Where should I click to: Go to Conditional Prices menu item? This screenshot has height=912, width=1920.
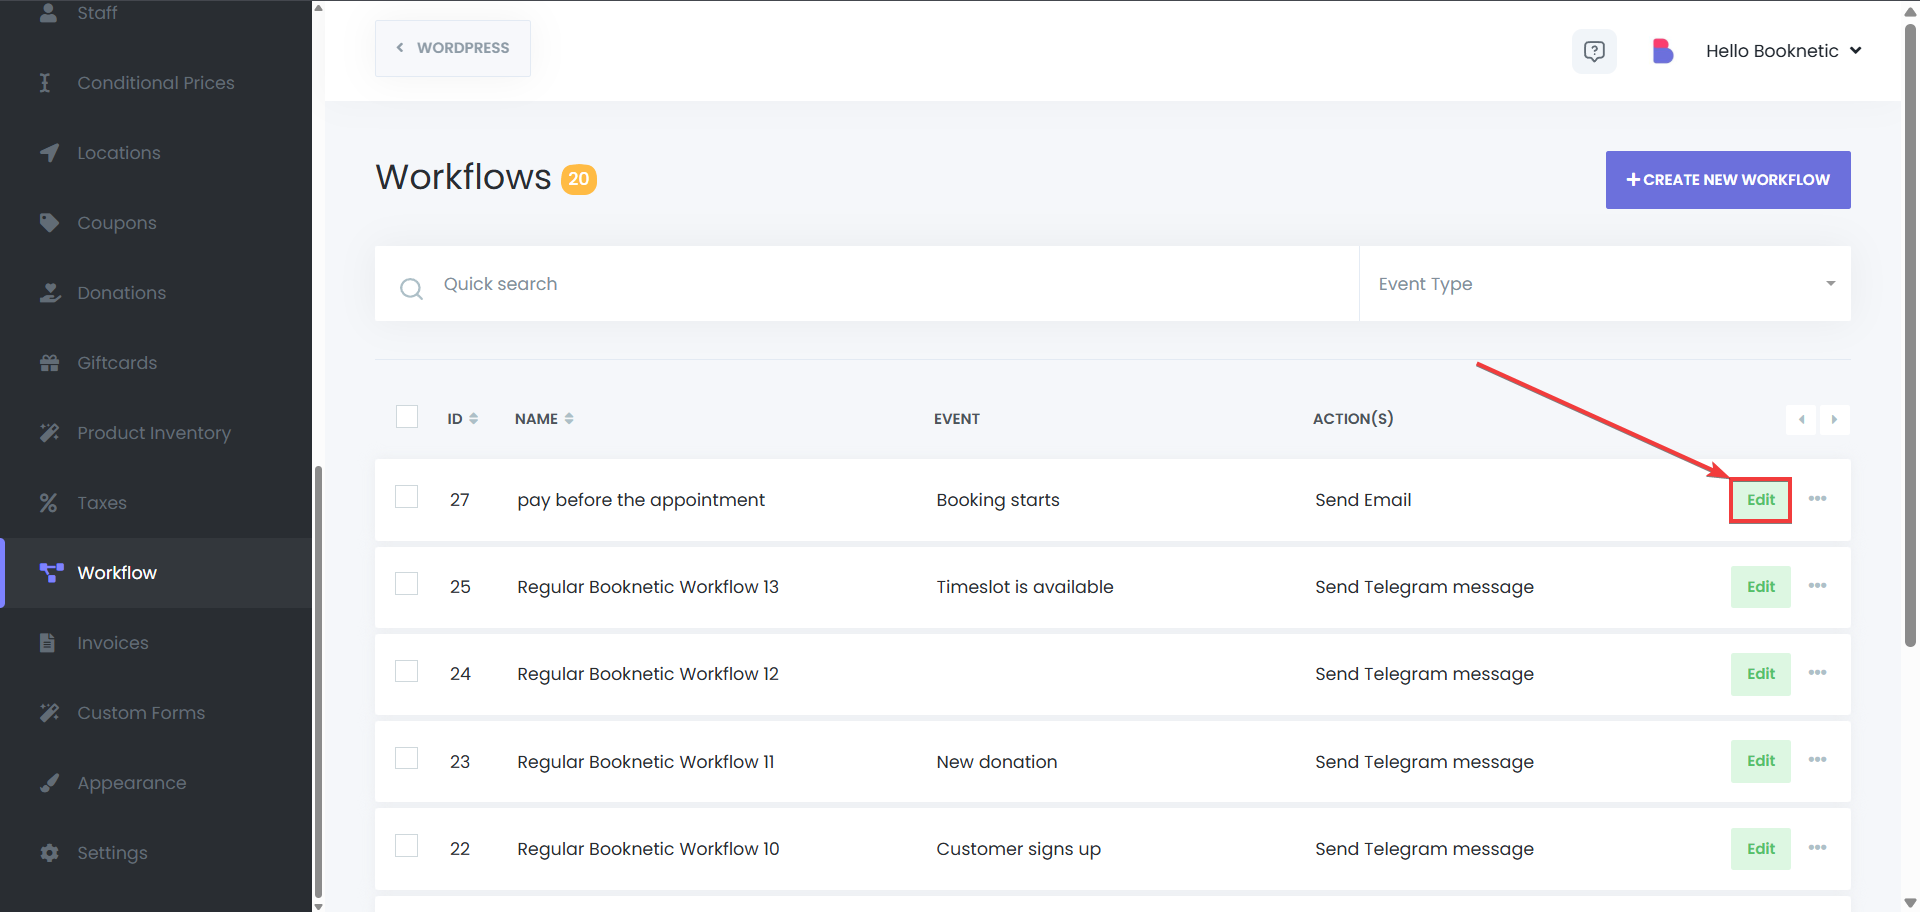tap(156, 83)
